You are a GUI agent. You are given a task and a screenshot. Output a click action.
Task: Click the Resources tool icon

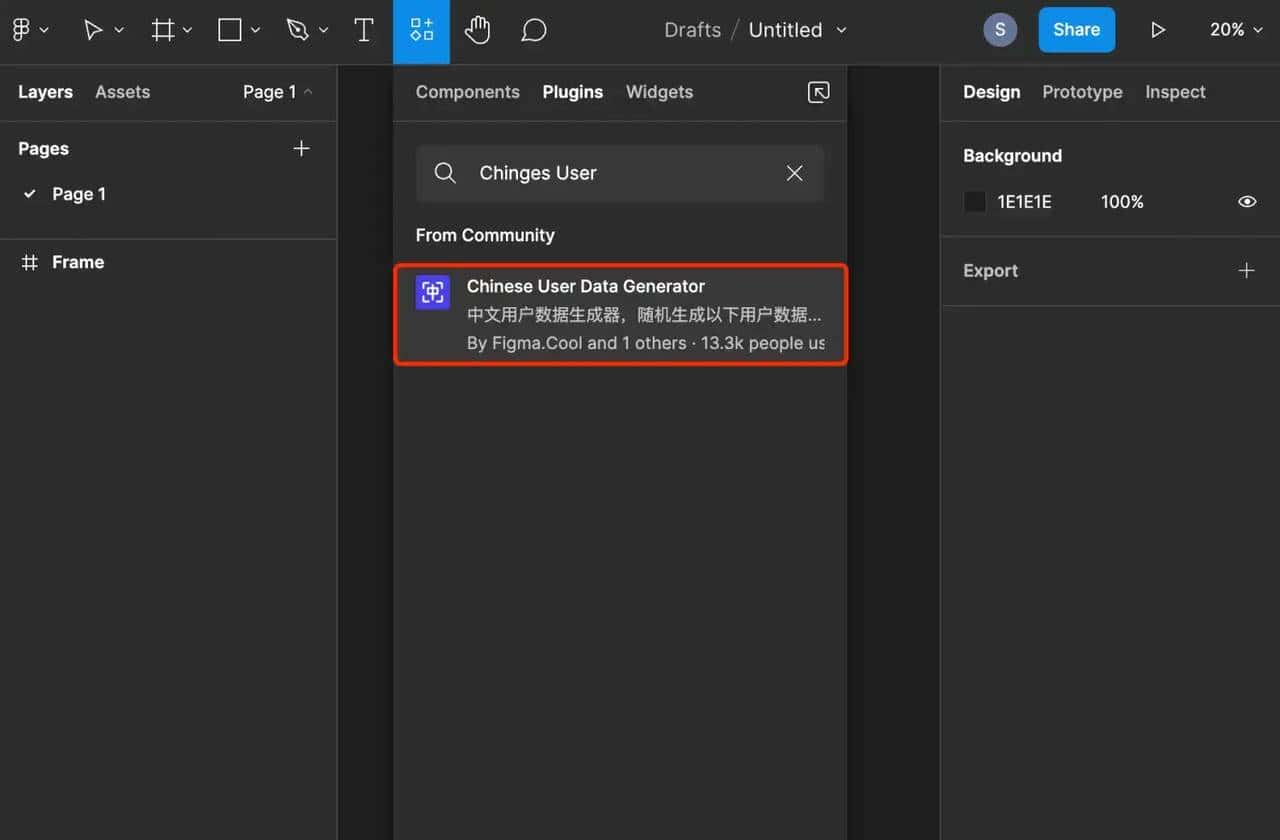(421, 30)
